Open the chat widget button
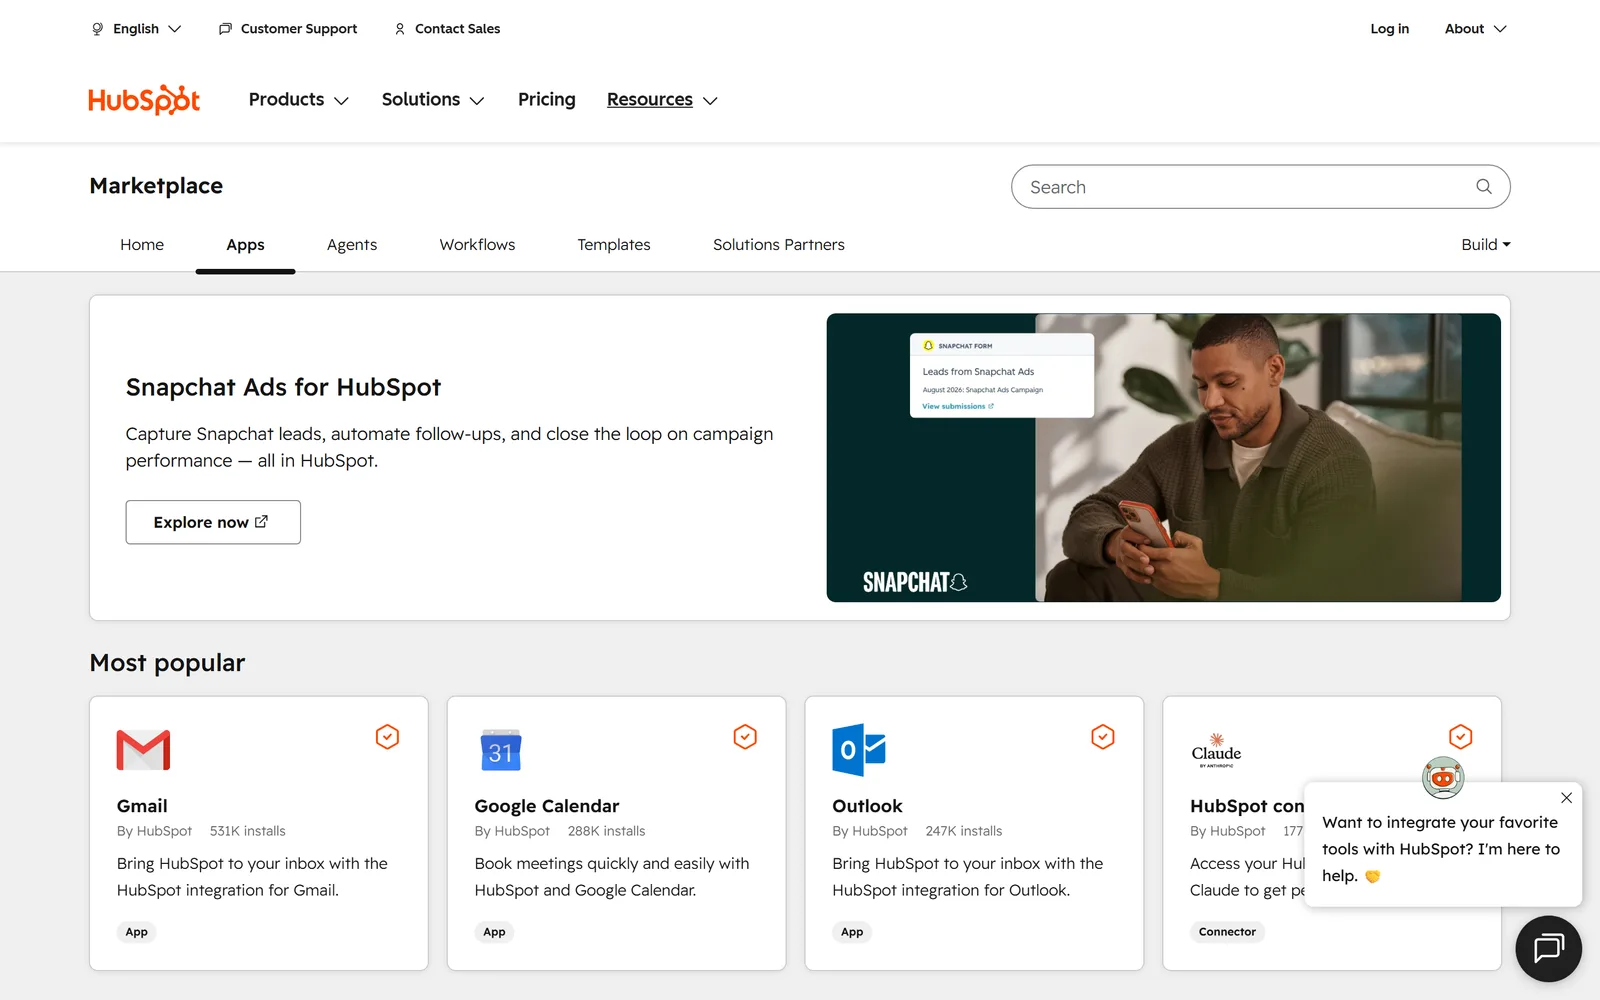The height and width of the screenshot is (1000, 1600). tap(1548, 948)
